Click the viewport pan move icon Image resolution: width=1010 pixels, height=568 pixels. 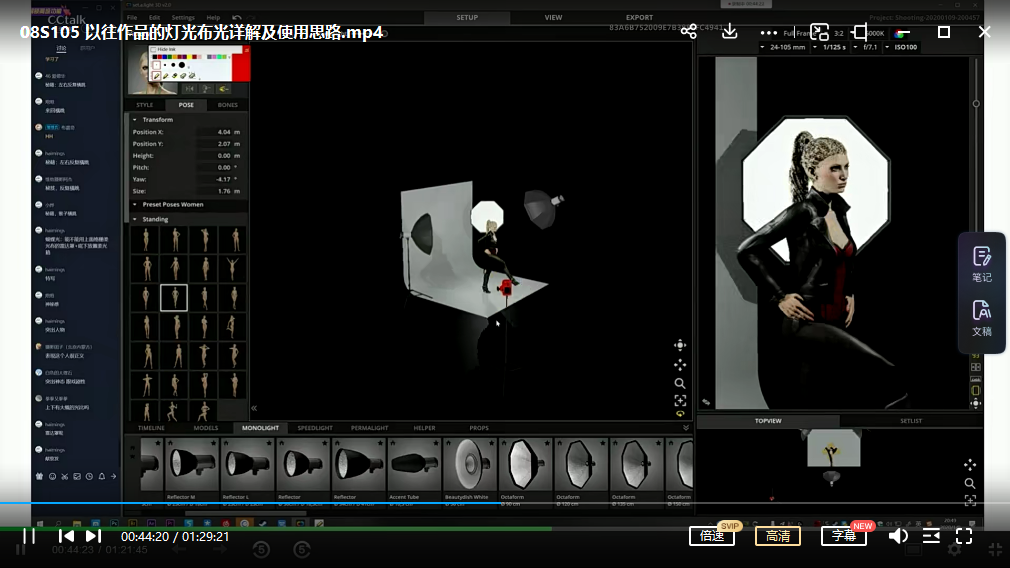point(680,364)
